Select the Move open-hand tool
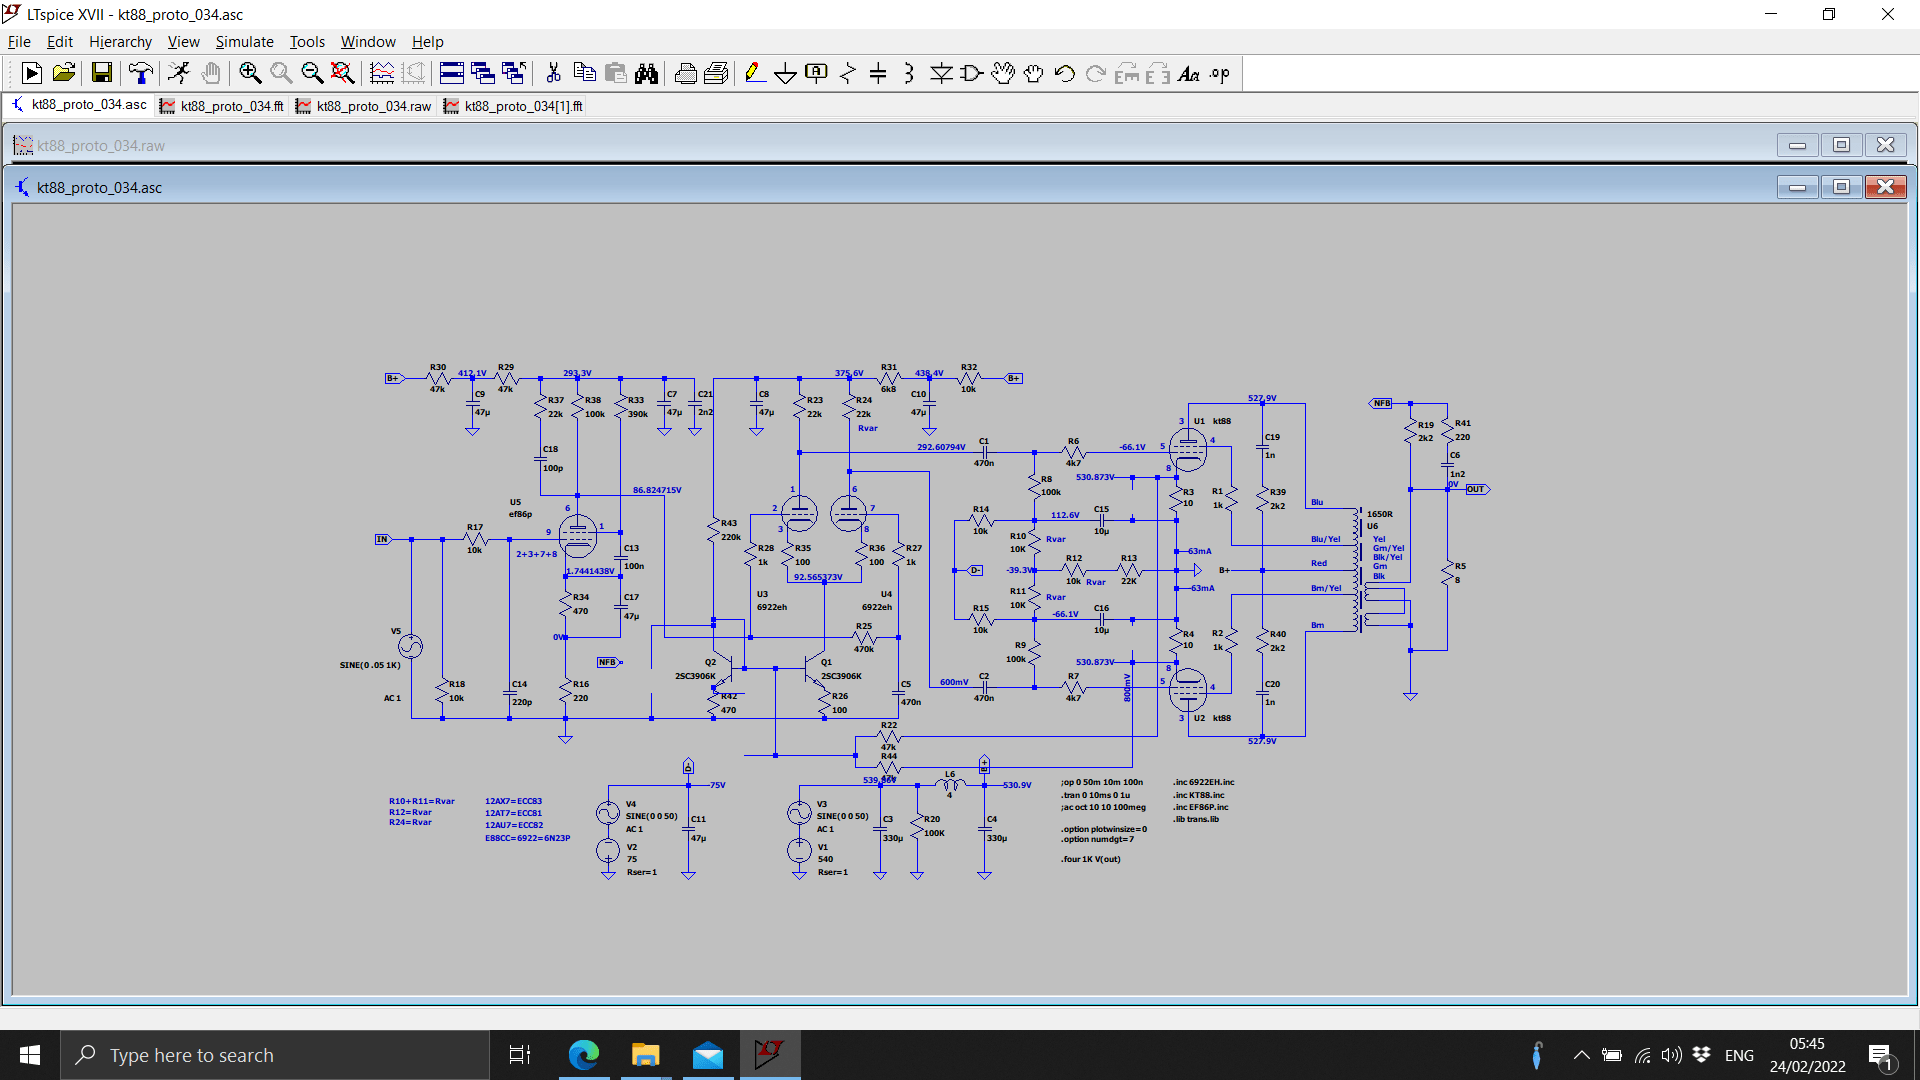The width and height of the screenshot is (1920, 1080). [1003, 73]
